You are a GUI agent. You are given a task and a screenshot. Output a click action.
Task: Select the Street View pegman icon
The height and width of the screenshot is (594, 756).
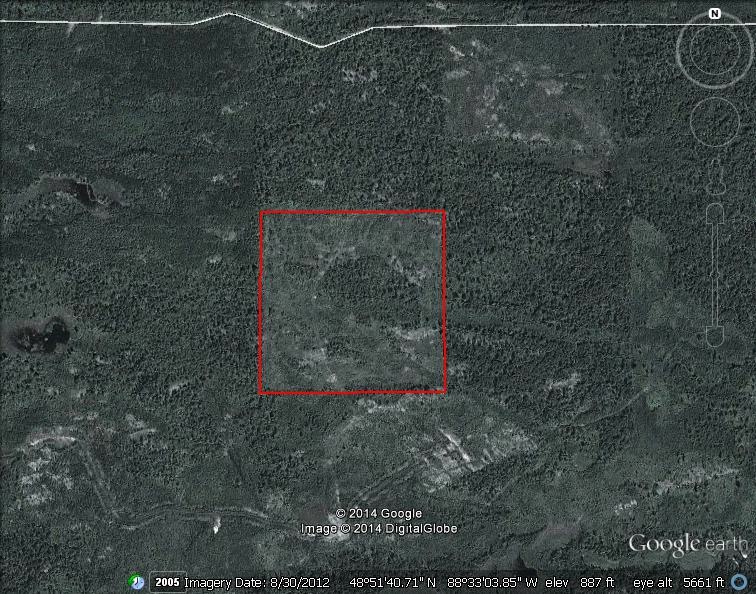pos(716,176)
